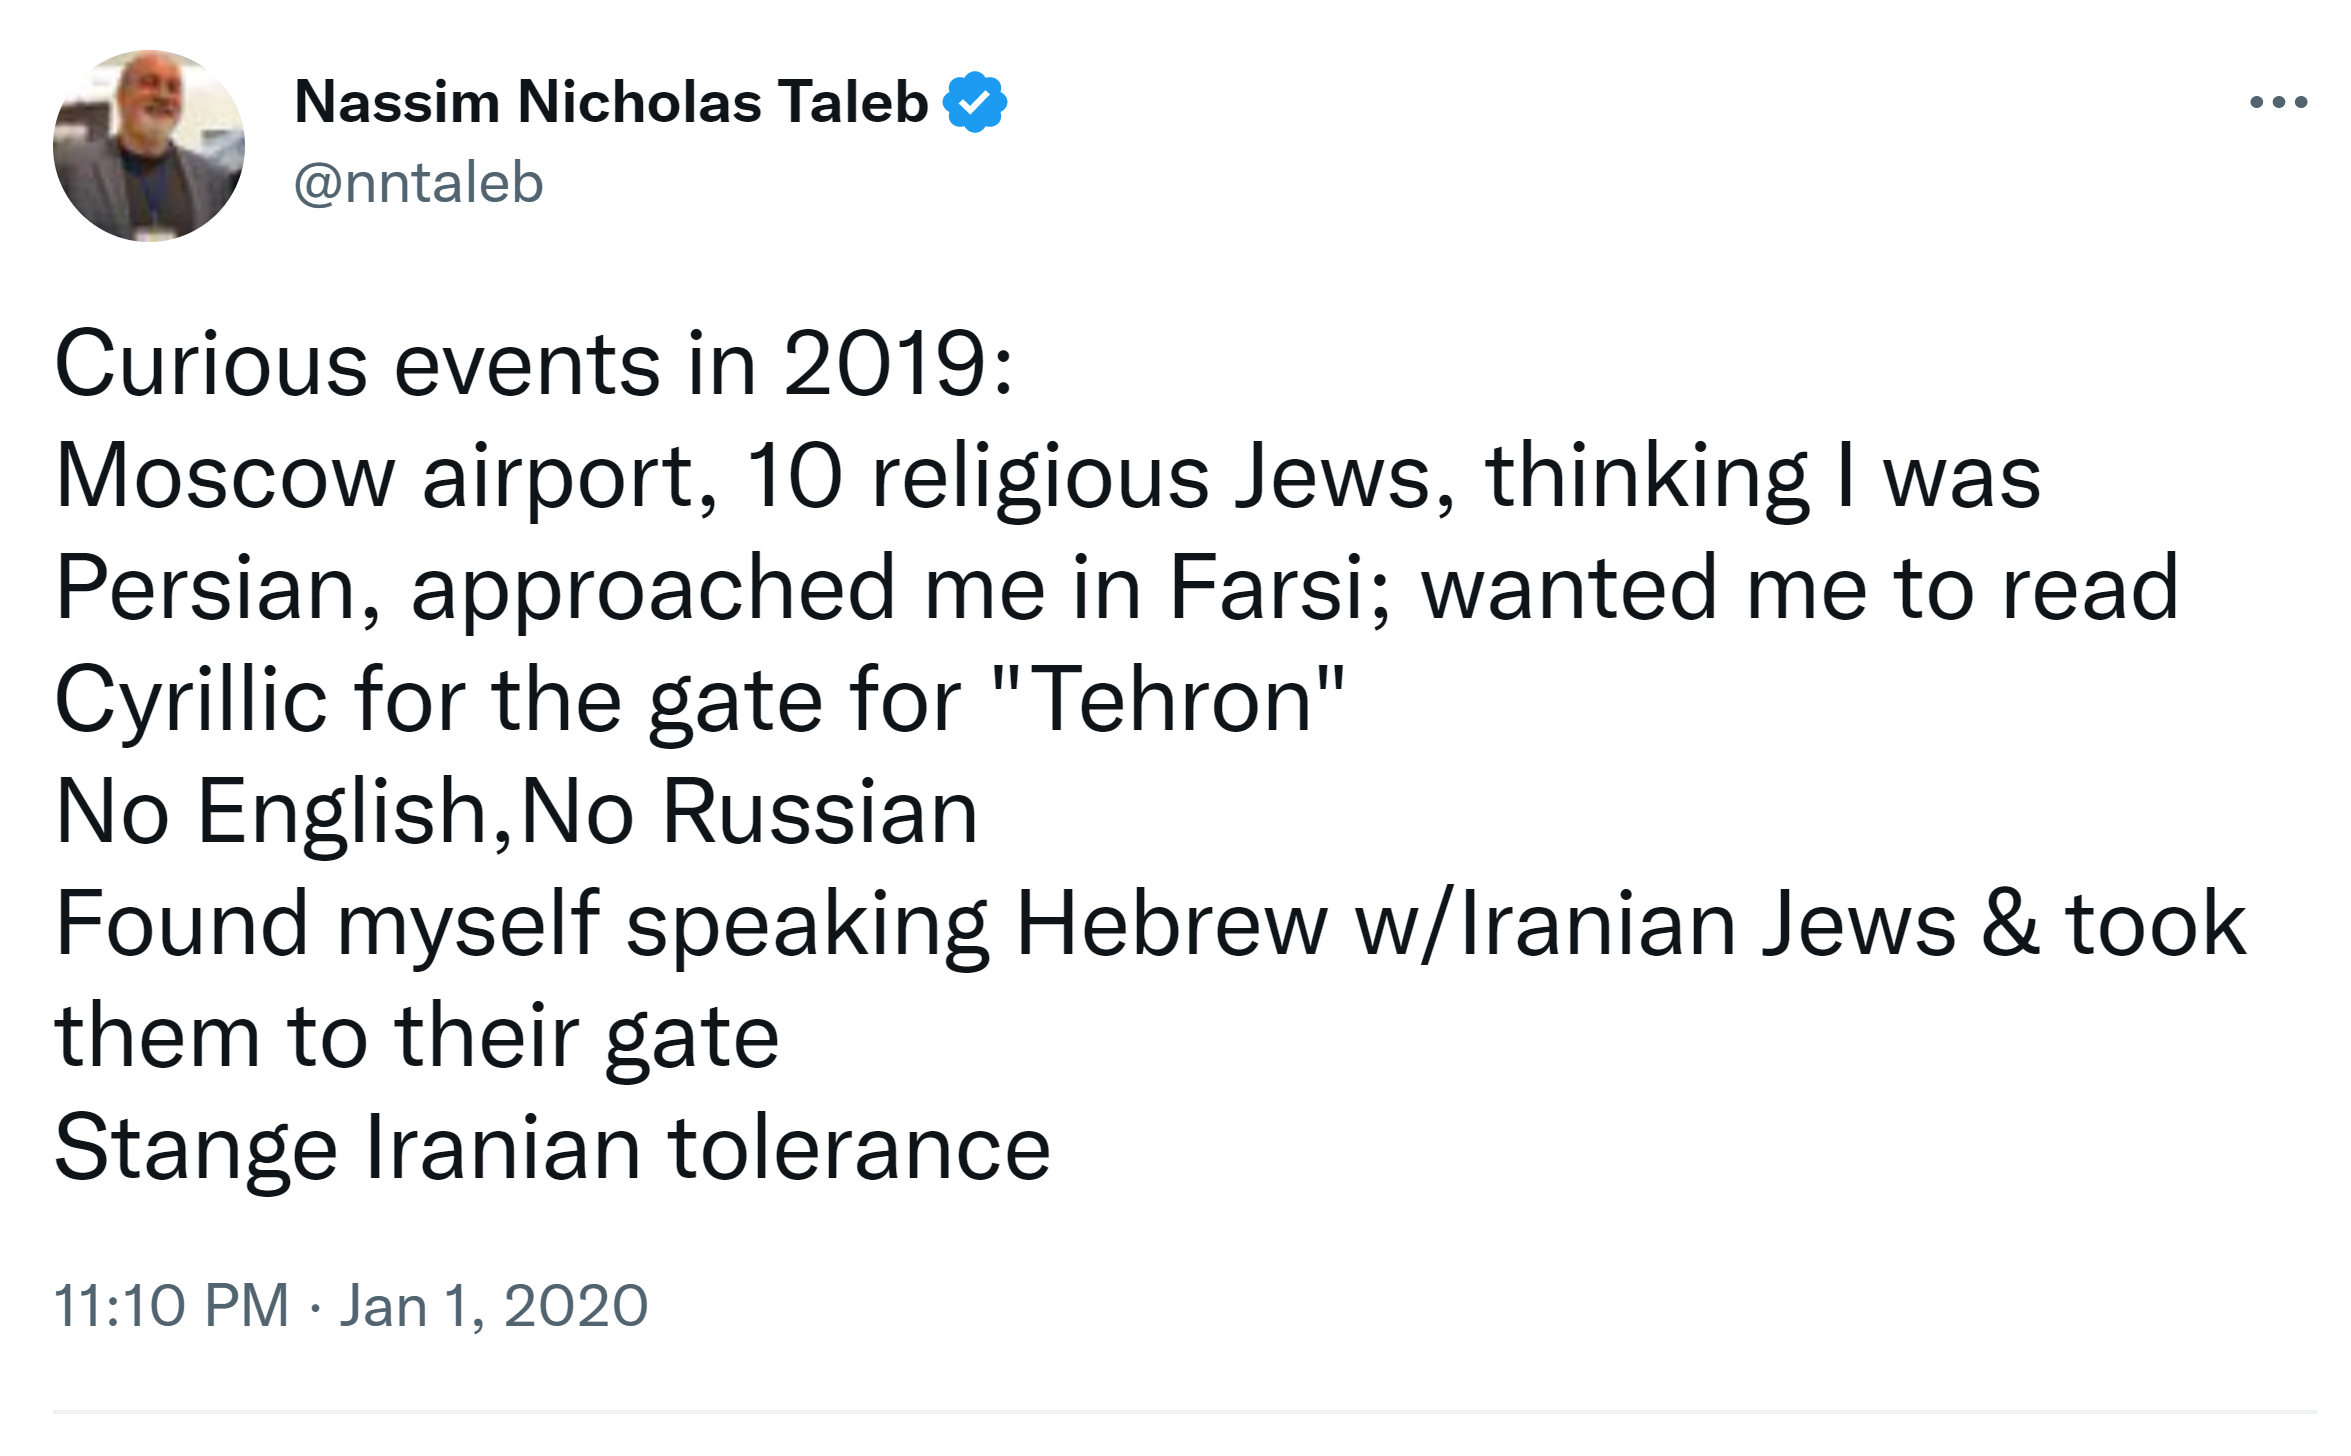Click the text "No English,No Russian"

pyautogui.click(x=516, y=813)
